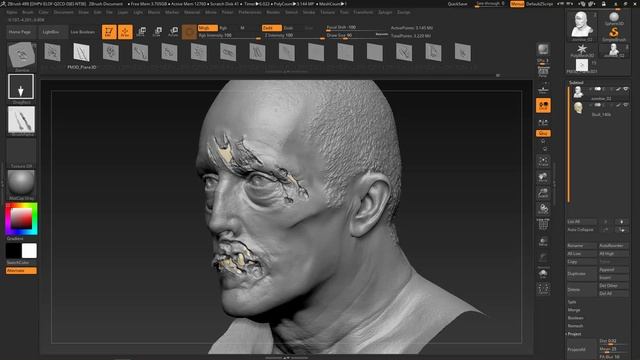The image size is (640, 360).
Task: Click the select-up arrow next to List All
Action: click(x=605, y=222)
